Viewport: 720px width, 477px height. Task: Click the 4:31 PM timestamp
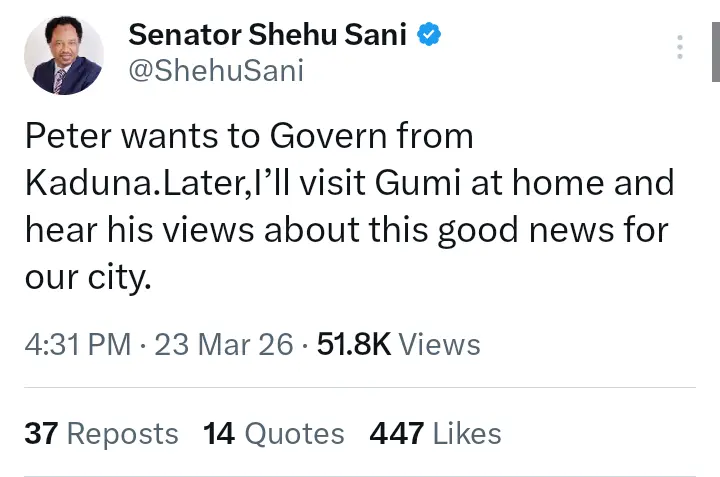coord(78,345)
